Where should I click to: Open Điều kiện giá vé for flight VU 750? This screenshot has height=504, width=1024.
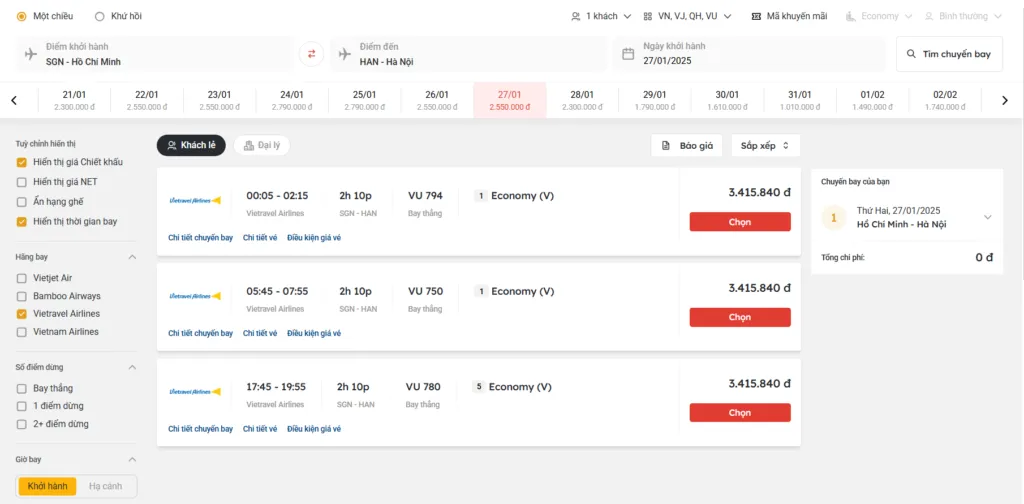314,333
